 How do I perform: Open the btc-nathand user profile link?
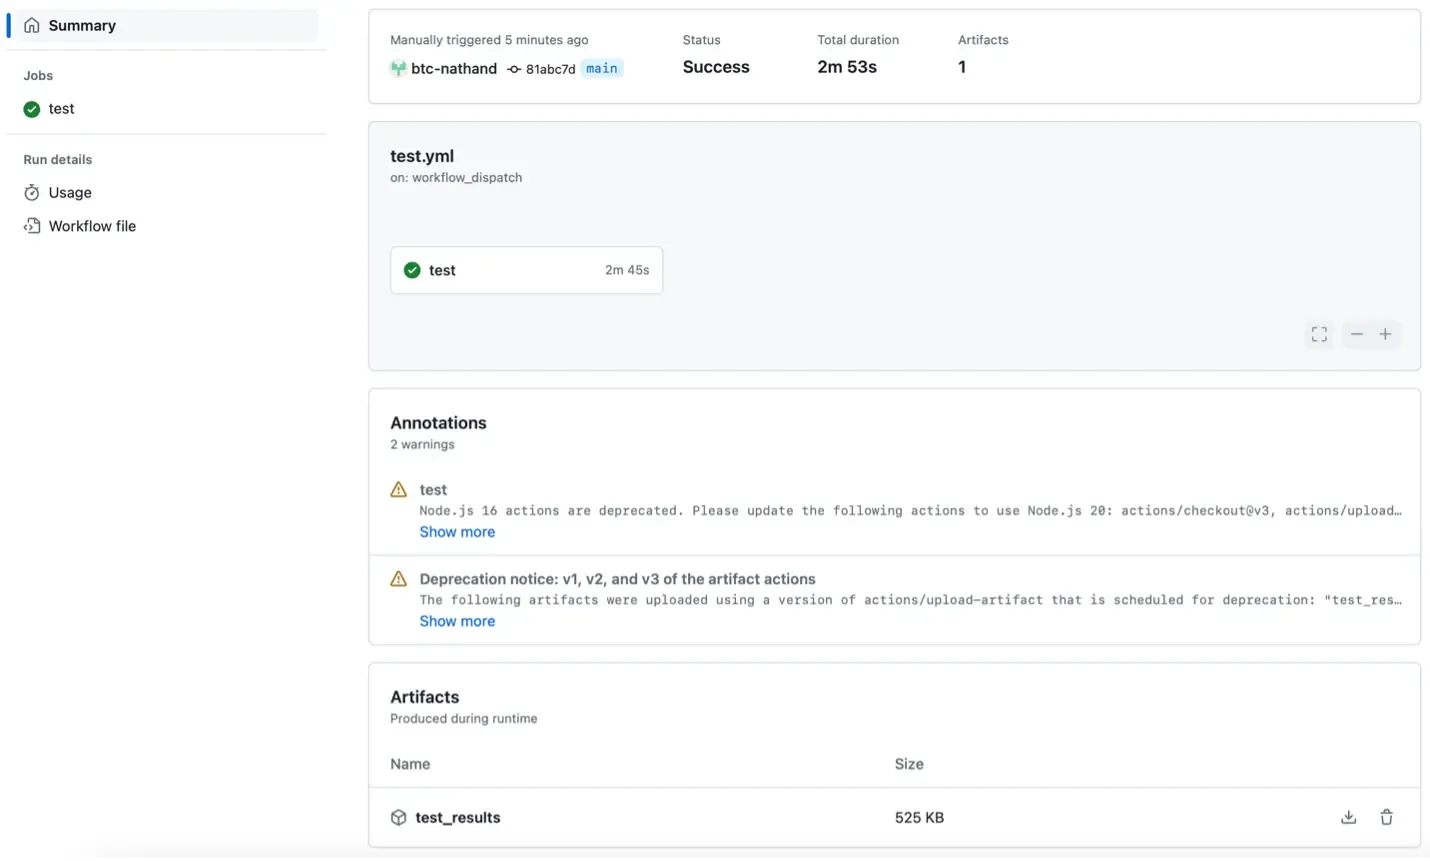pyautogui.click(x=454, y=68)
